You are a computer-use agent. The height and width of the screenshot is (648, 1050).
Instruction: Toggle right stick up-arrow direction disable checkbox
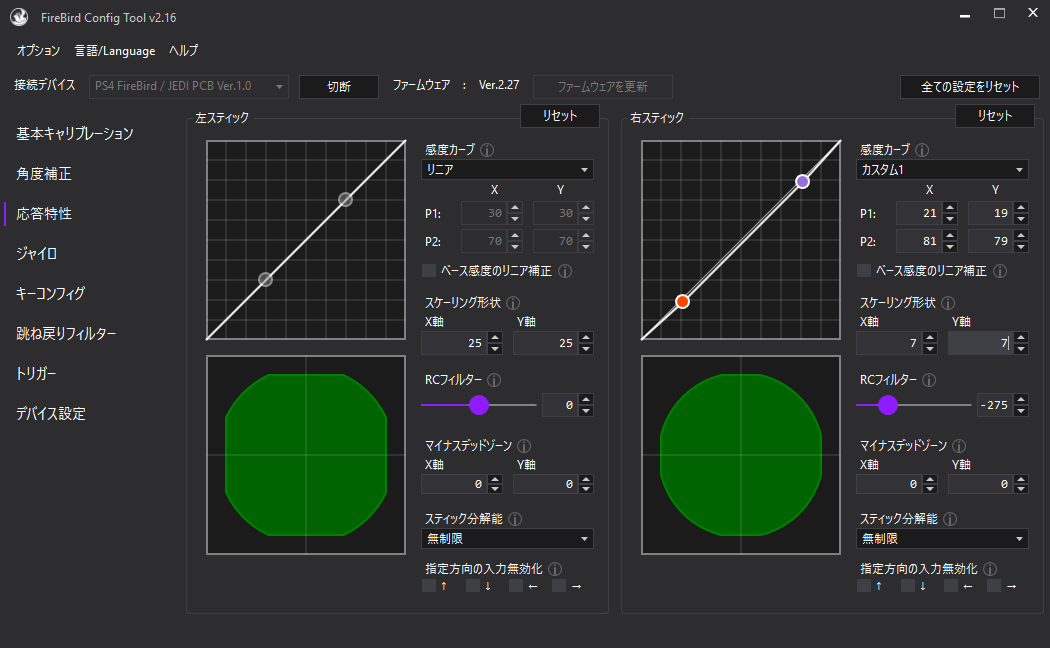point(864,586)
